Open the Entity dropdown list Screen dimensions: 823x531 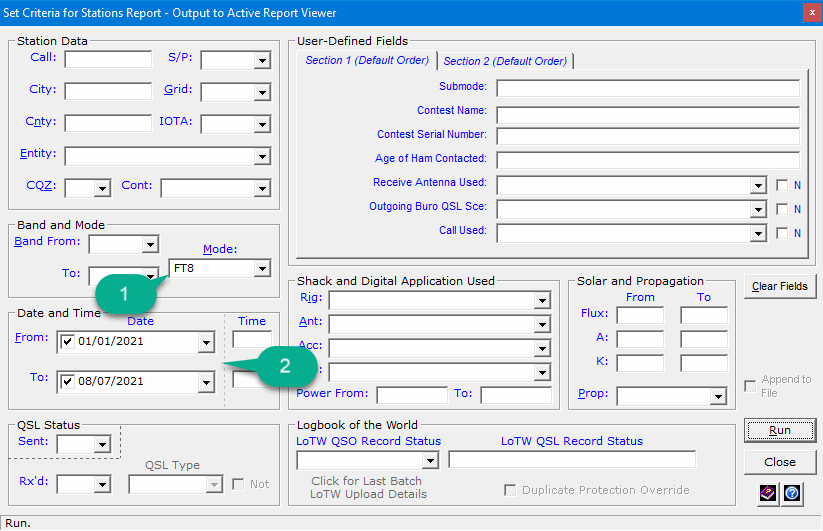click(x=262, y=156)
